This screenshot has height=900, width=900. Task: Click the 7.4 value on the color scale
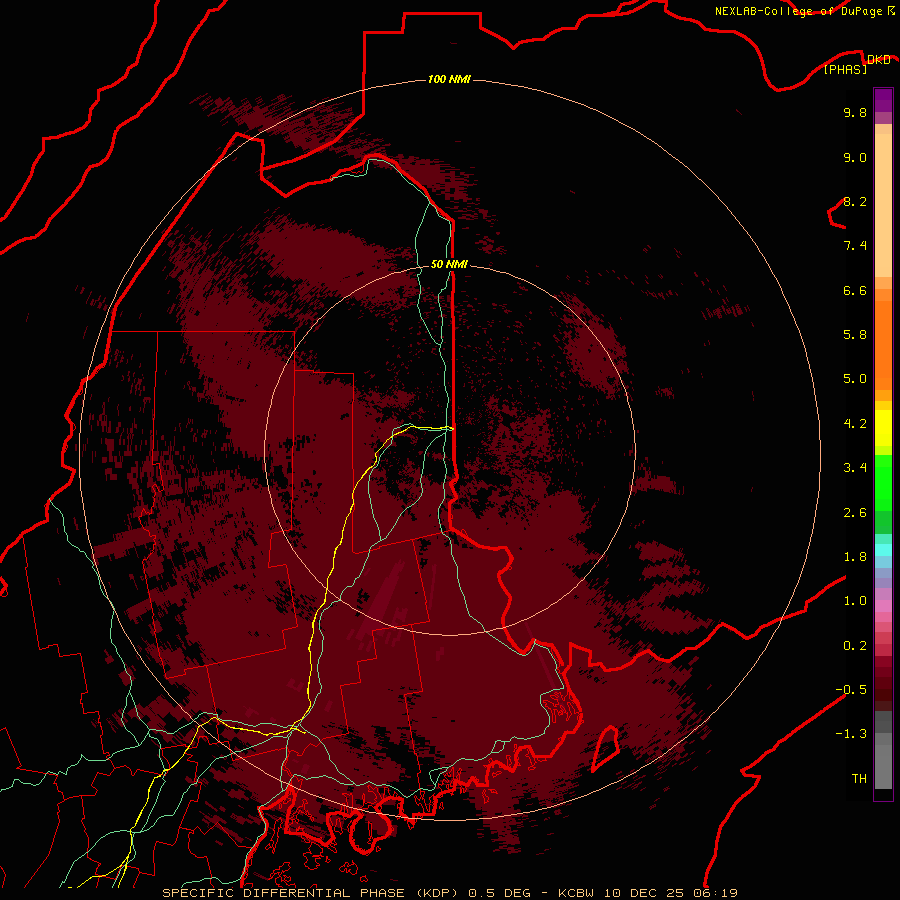pos(855,246)
